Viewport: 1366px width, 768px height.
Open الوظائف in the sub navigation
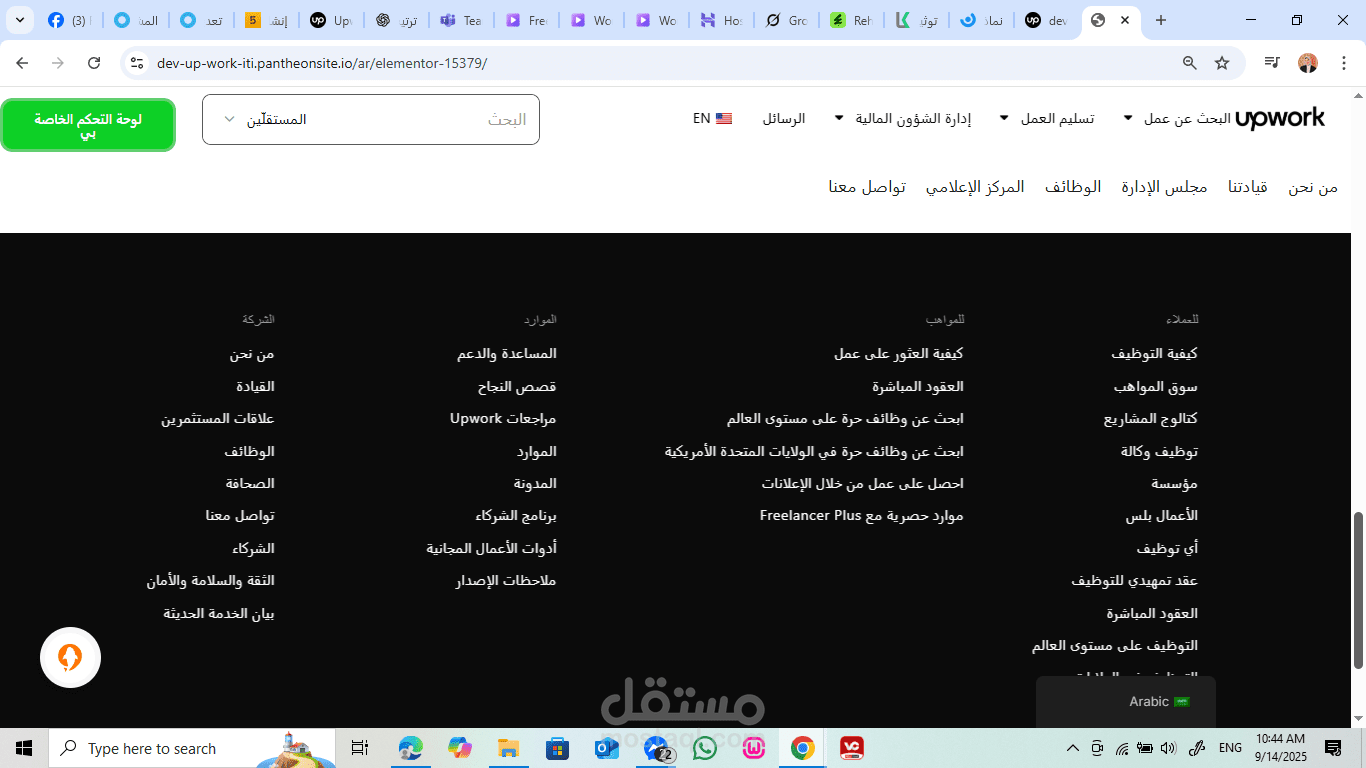click(x=1073, y=187)
